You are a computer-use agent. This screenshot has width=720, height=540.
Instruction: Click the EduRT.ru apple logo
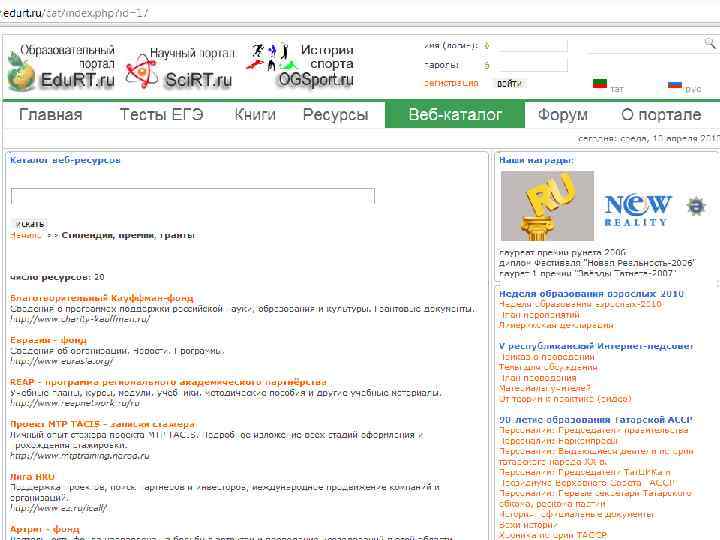click(x=21, y=72)
